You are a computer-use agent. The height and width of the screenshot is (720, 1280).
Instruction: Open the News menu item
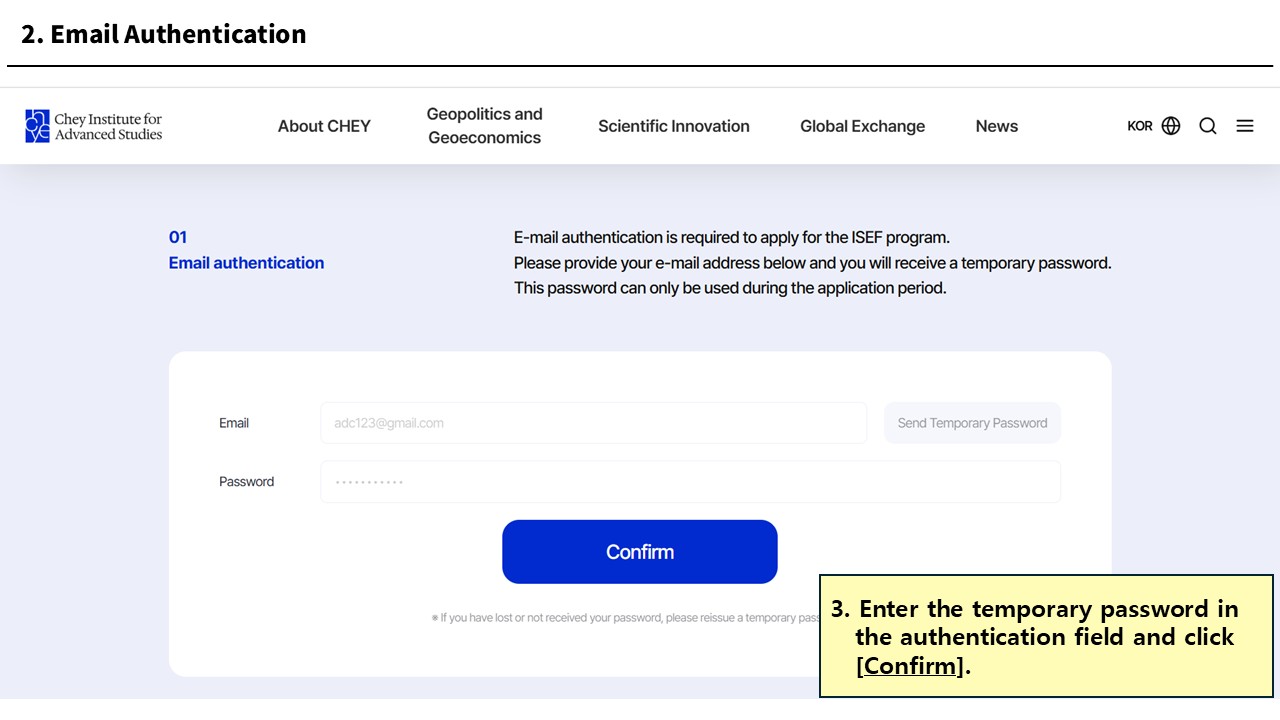pyautogui.click(x=997, y=126)
